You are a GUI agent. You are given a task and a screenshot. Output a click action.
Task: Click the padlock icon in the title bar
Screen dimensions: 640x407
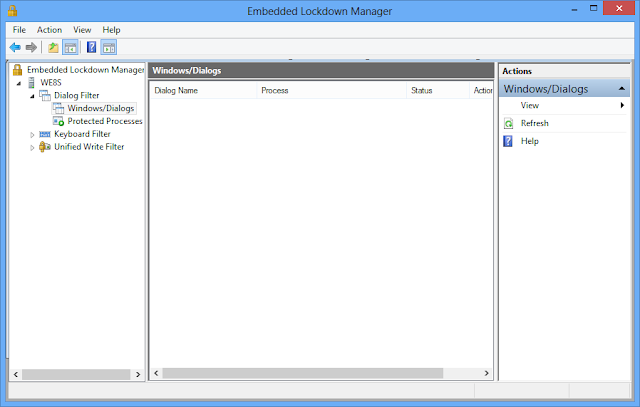point(12,10)
